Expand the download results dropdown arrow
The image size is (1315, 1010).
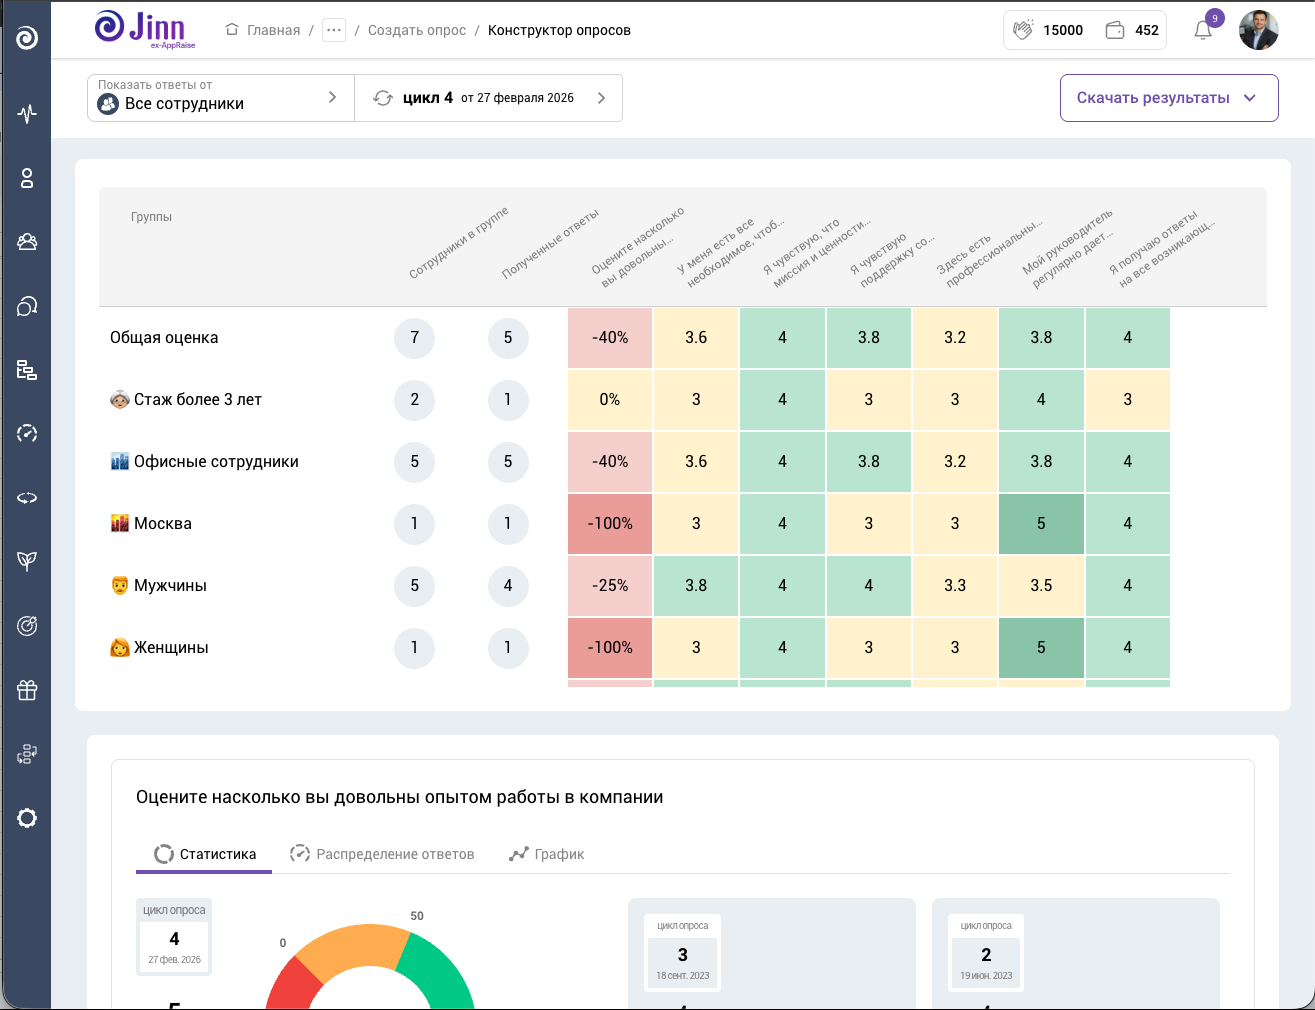[1250, 98]
